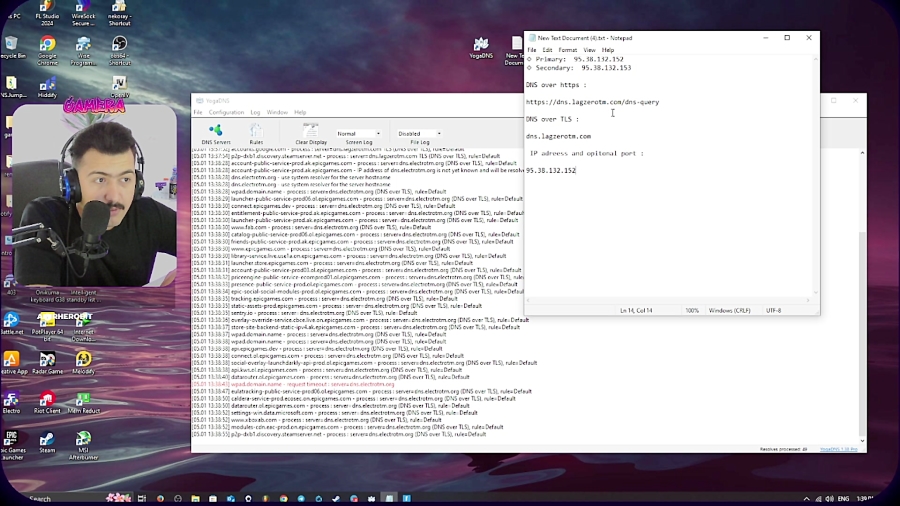900x506 pixels.
Task: Open Notepad's Format menu
Action: [567, 50]
